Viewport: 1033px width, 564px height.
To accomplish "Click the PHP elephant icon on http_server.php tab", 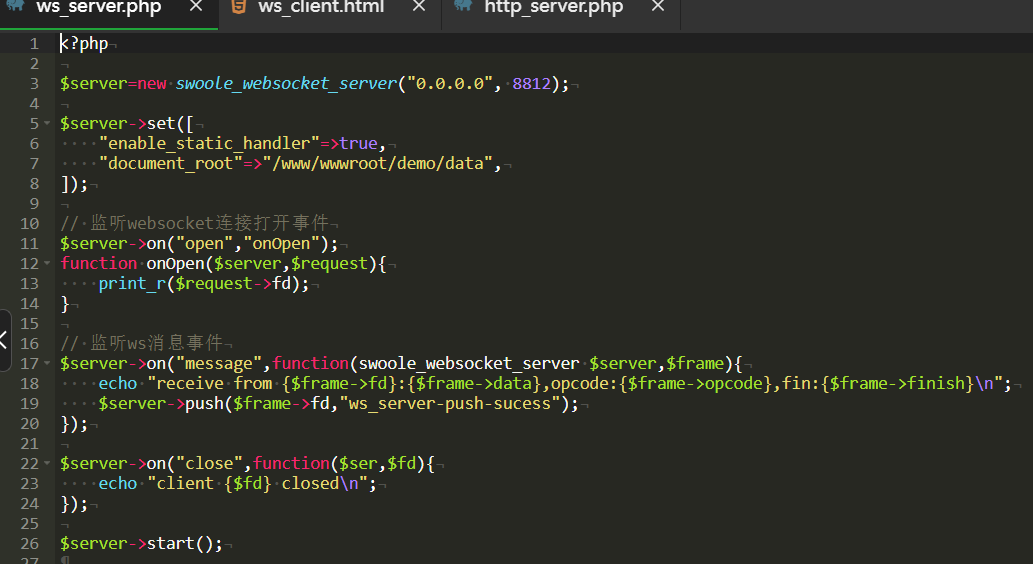I will [x=463, y=6].
